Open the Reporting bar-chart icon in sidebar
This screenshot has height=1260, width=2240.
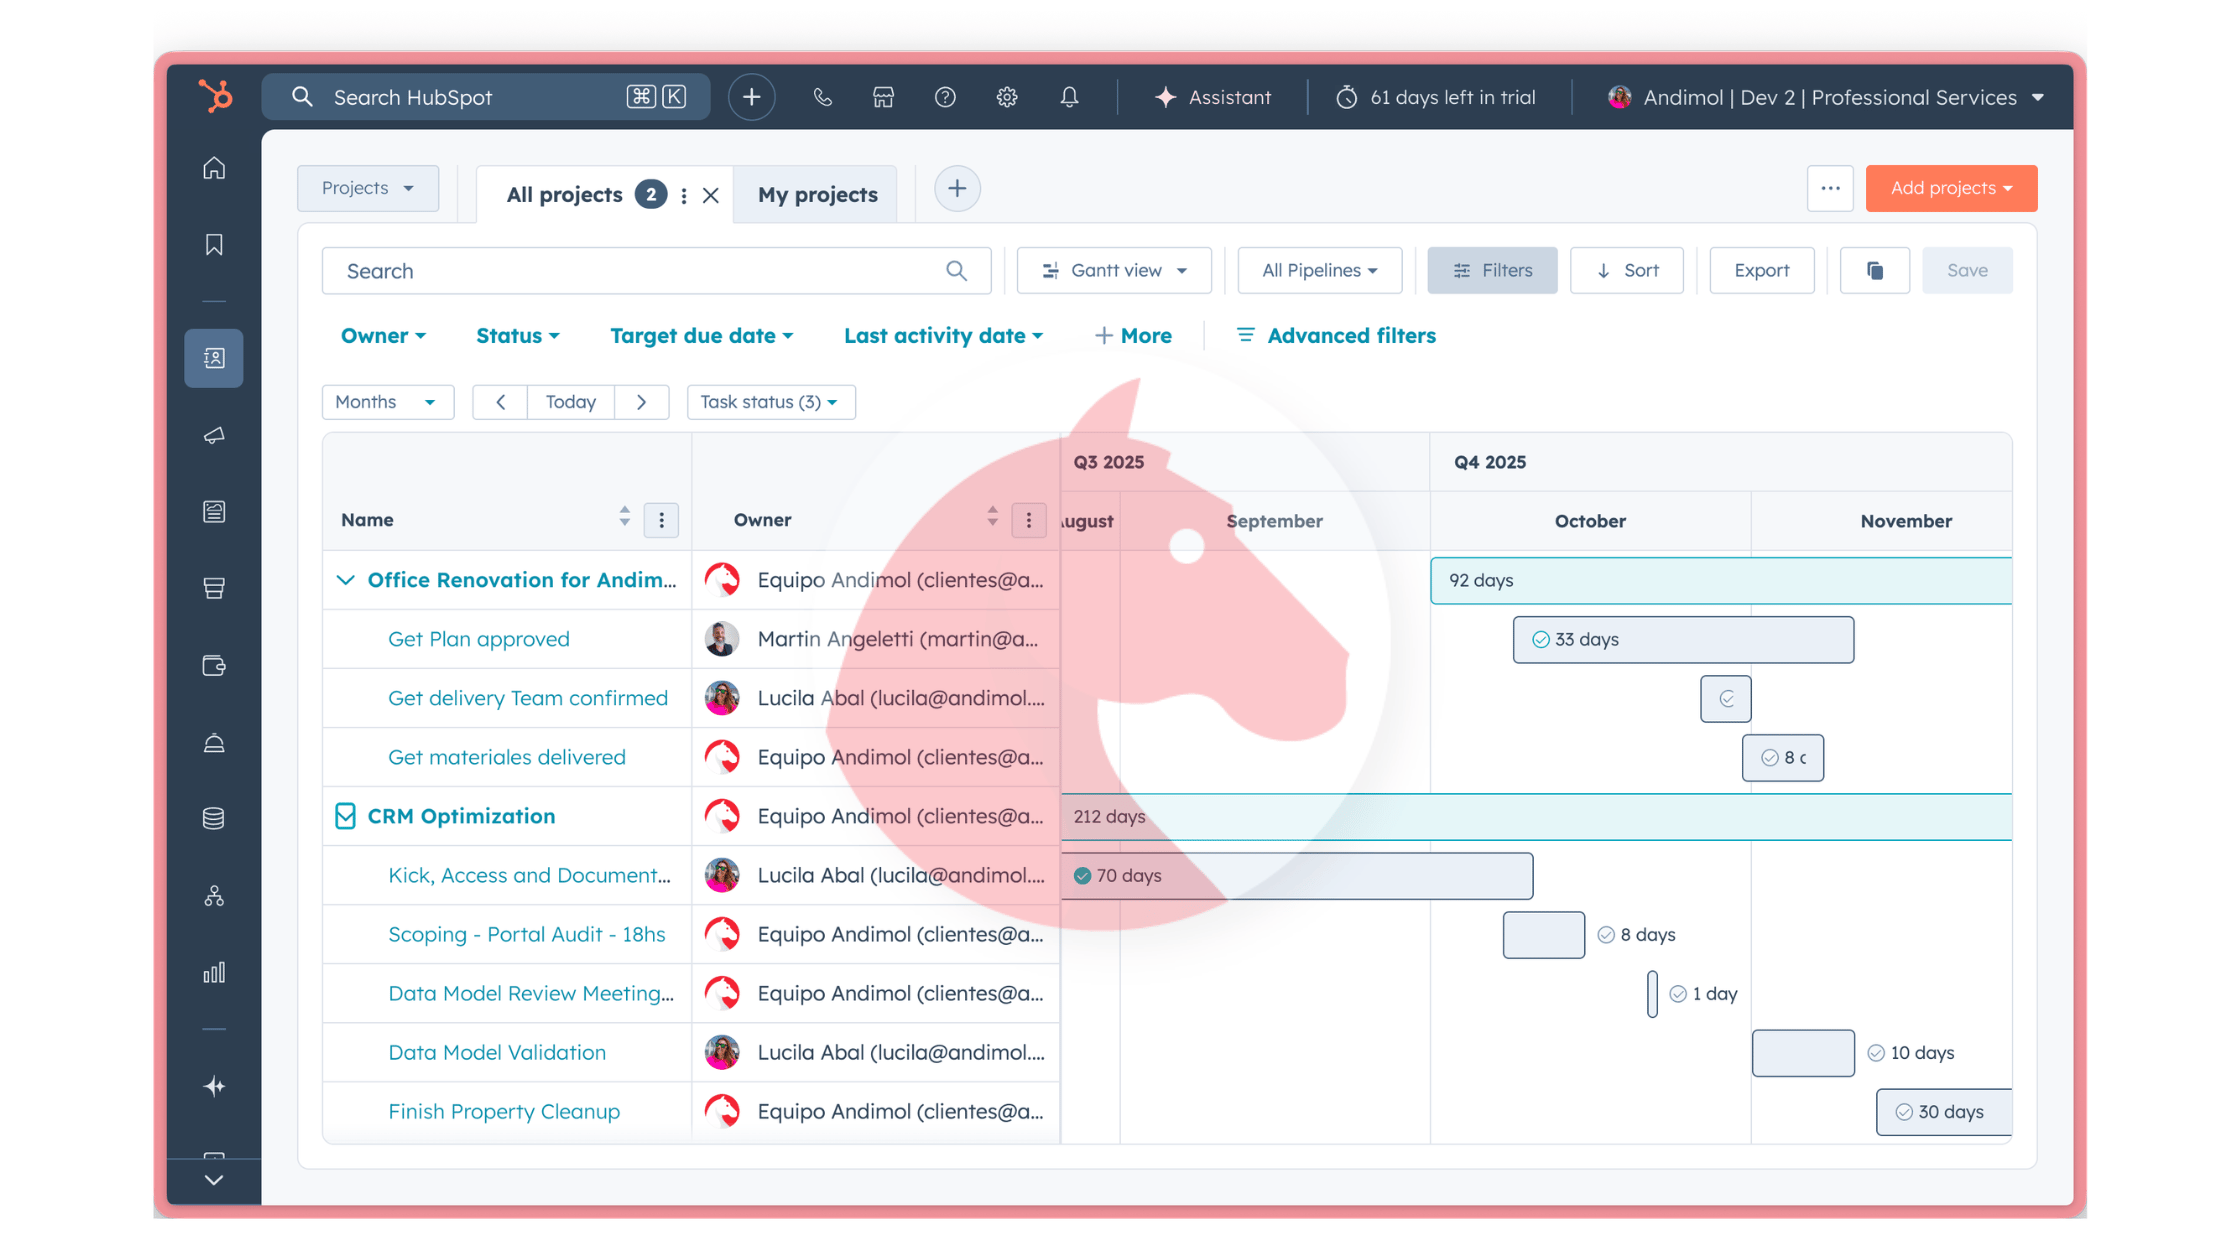(213, 971)
